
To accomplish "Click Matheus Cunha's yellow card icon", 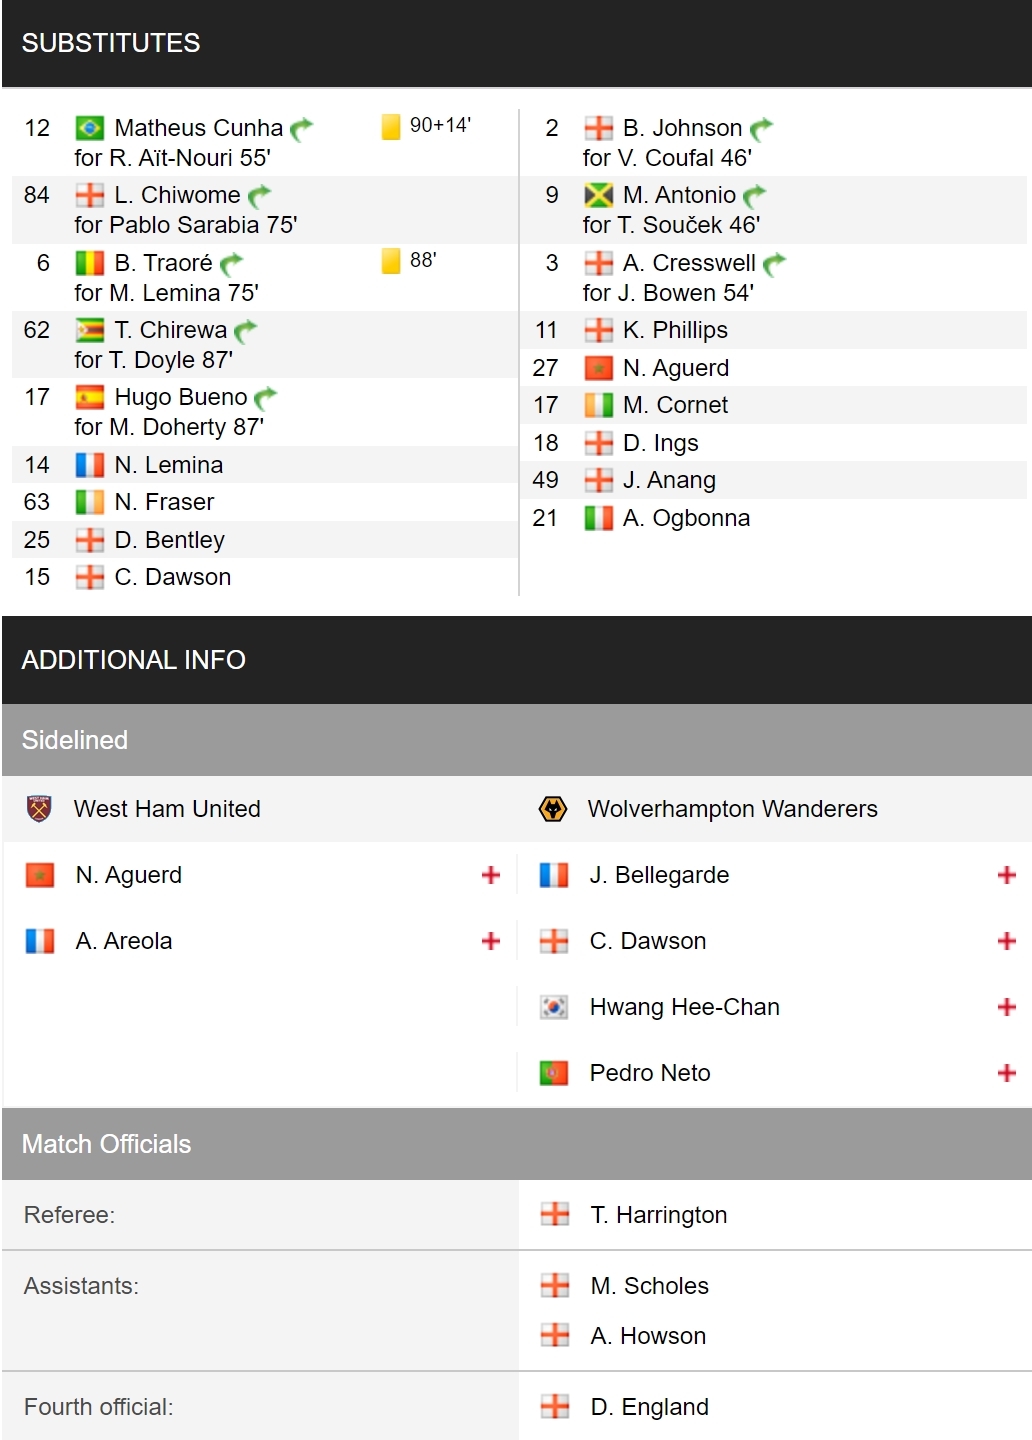I will pyautogui.click(x=391, y=127).
